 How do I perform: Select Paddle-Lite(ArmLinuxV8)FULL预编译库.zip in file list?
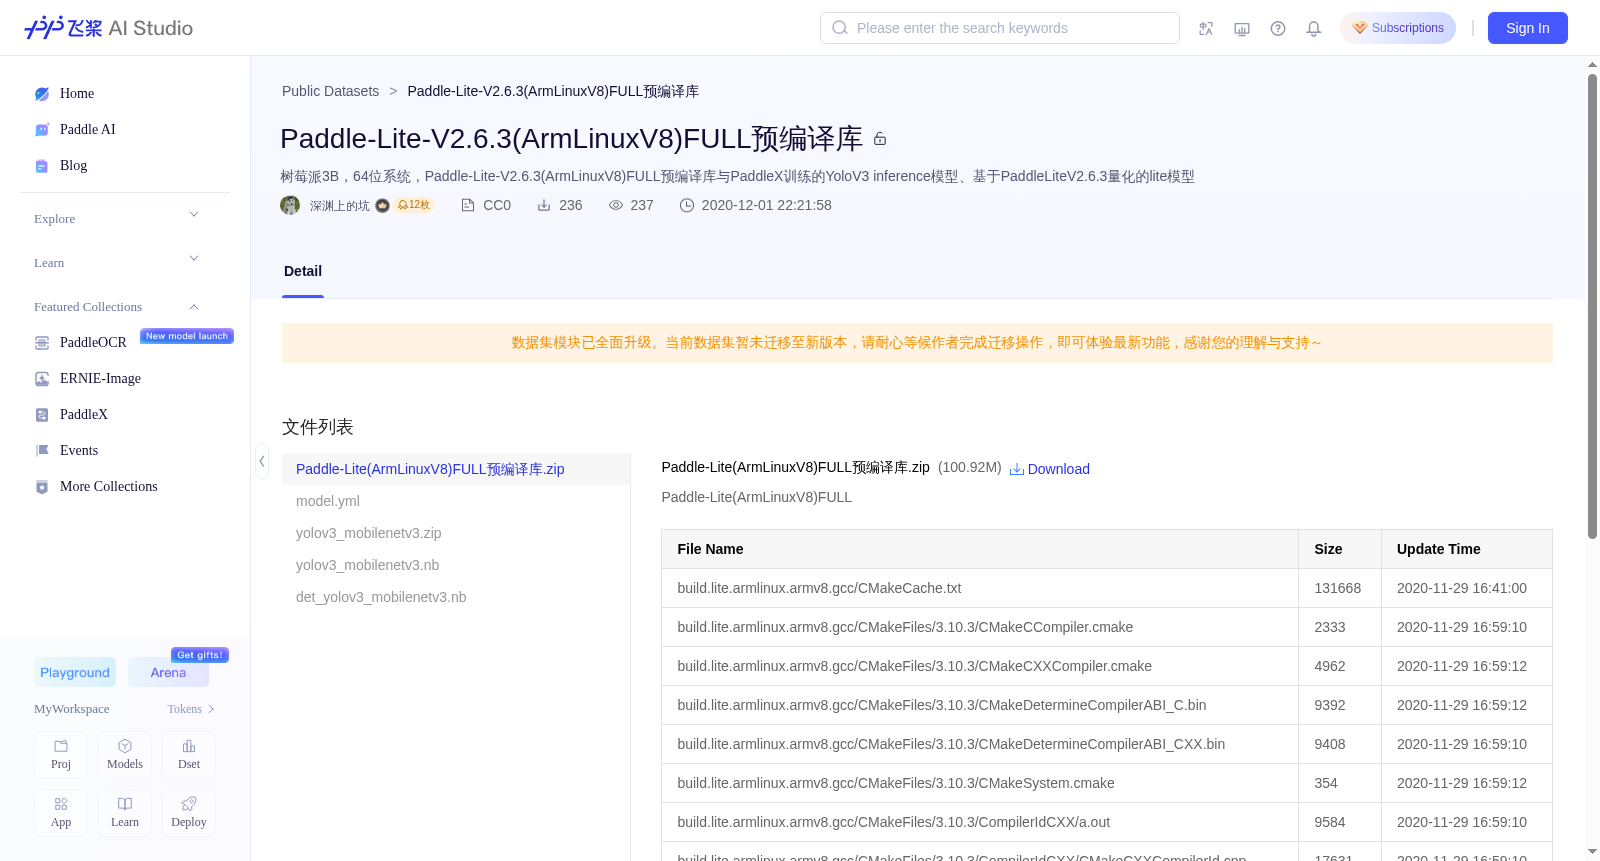pos(456,469)
